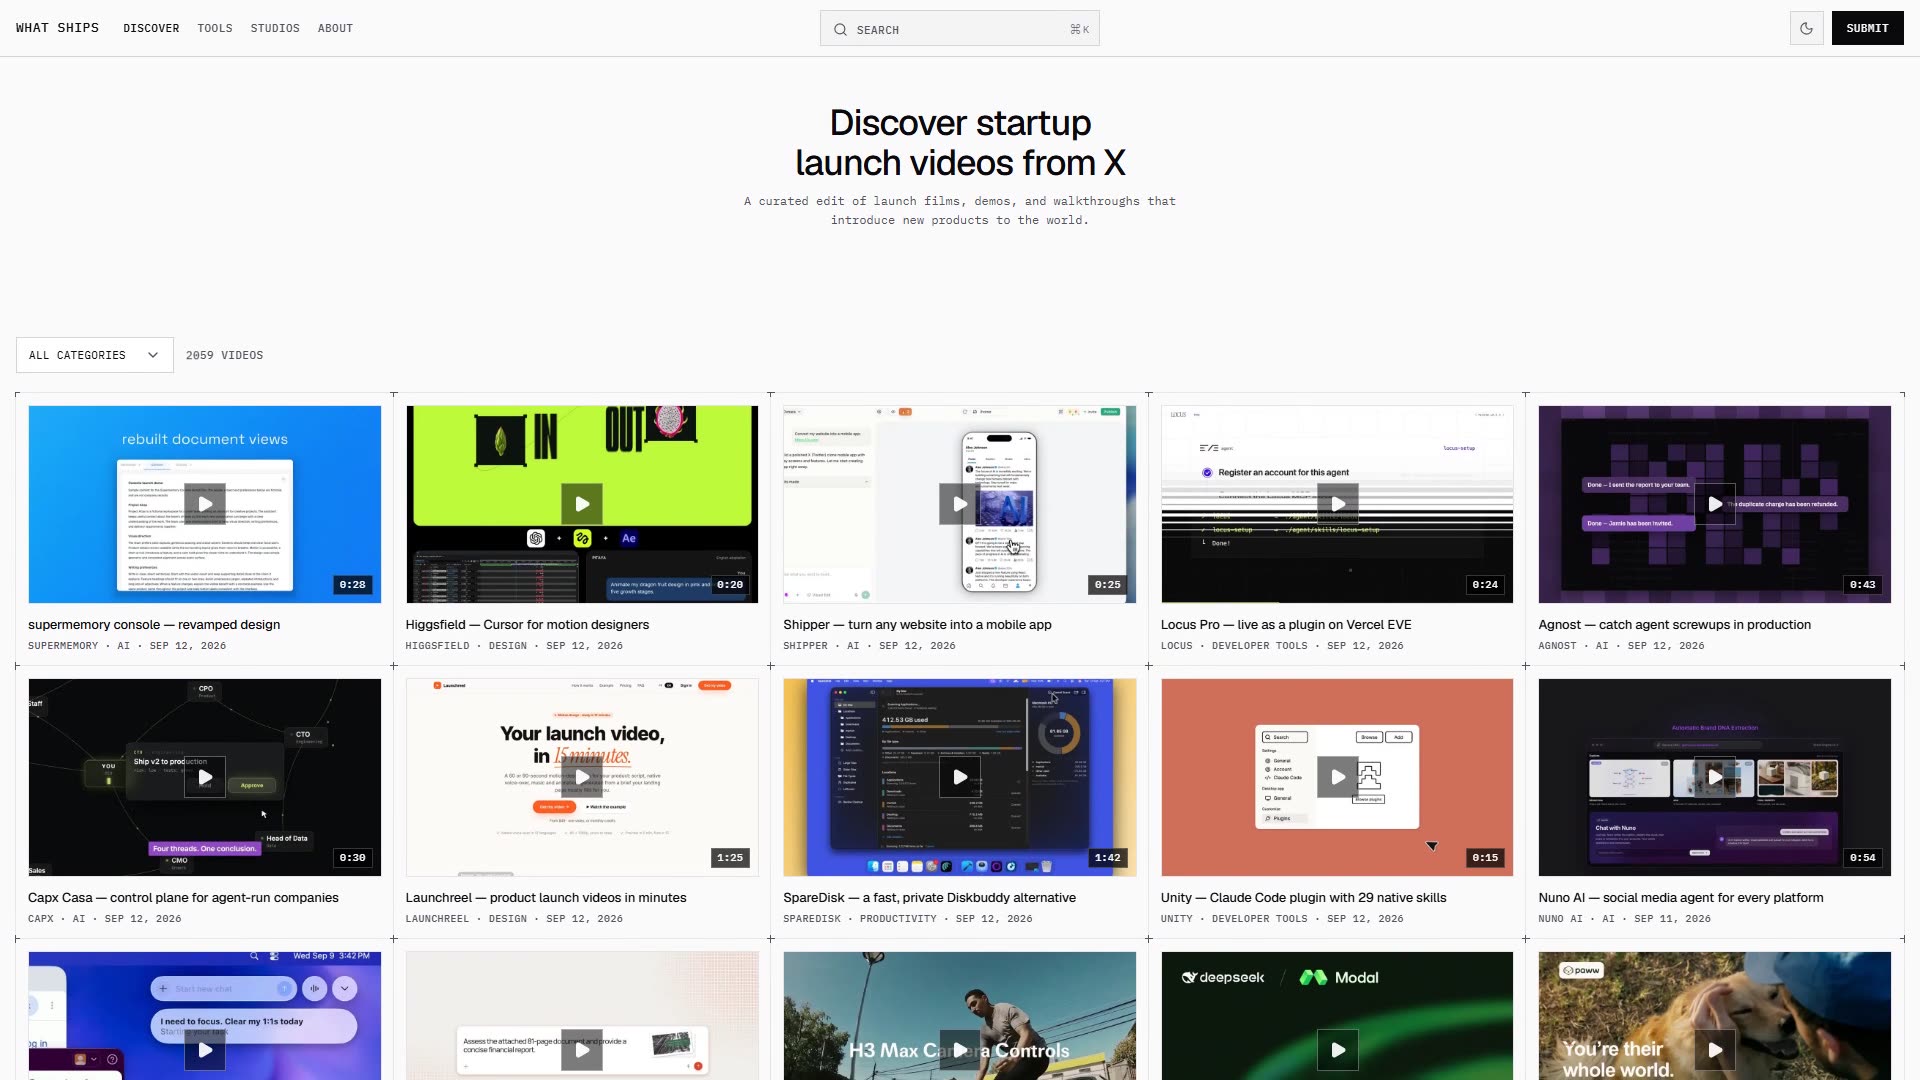Open title 'Launchreel — product launch videos in minutes'
Image resolution: width=1920 pixels, height=1080 pixels.
pyautogui.click(x=546, y=898)
